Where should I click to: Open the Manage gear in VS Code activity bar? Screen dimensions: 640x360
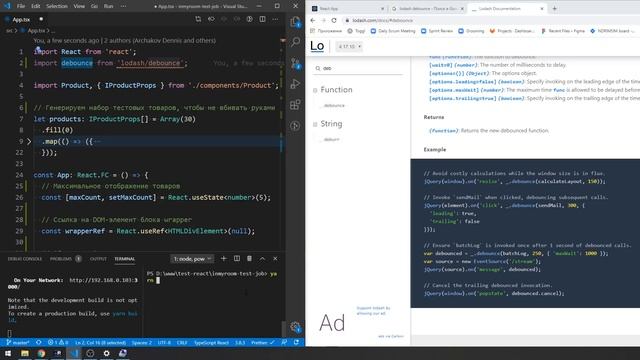point(295,327)
